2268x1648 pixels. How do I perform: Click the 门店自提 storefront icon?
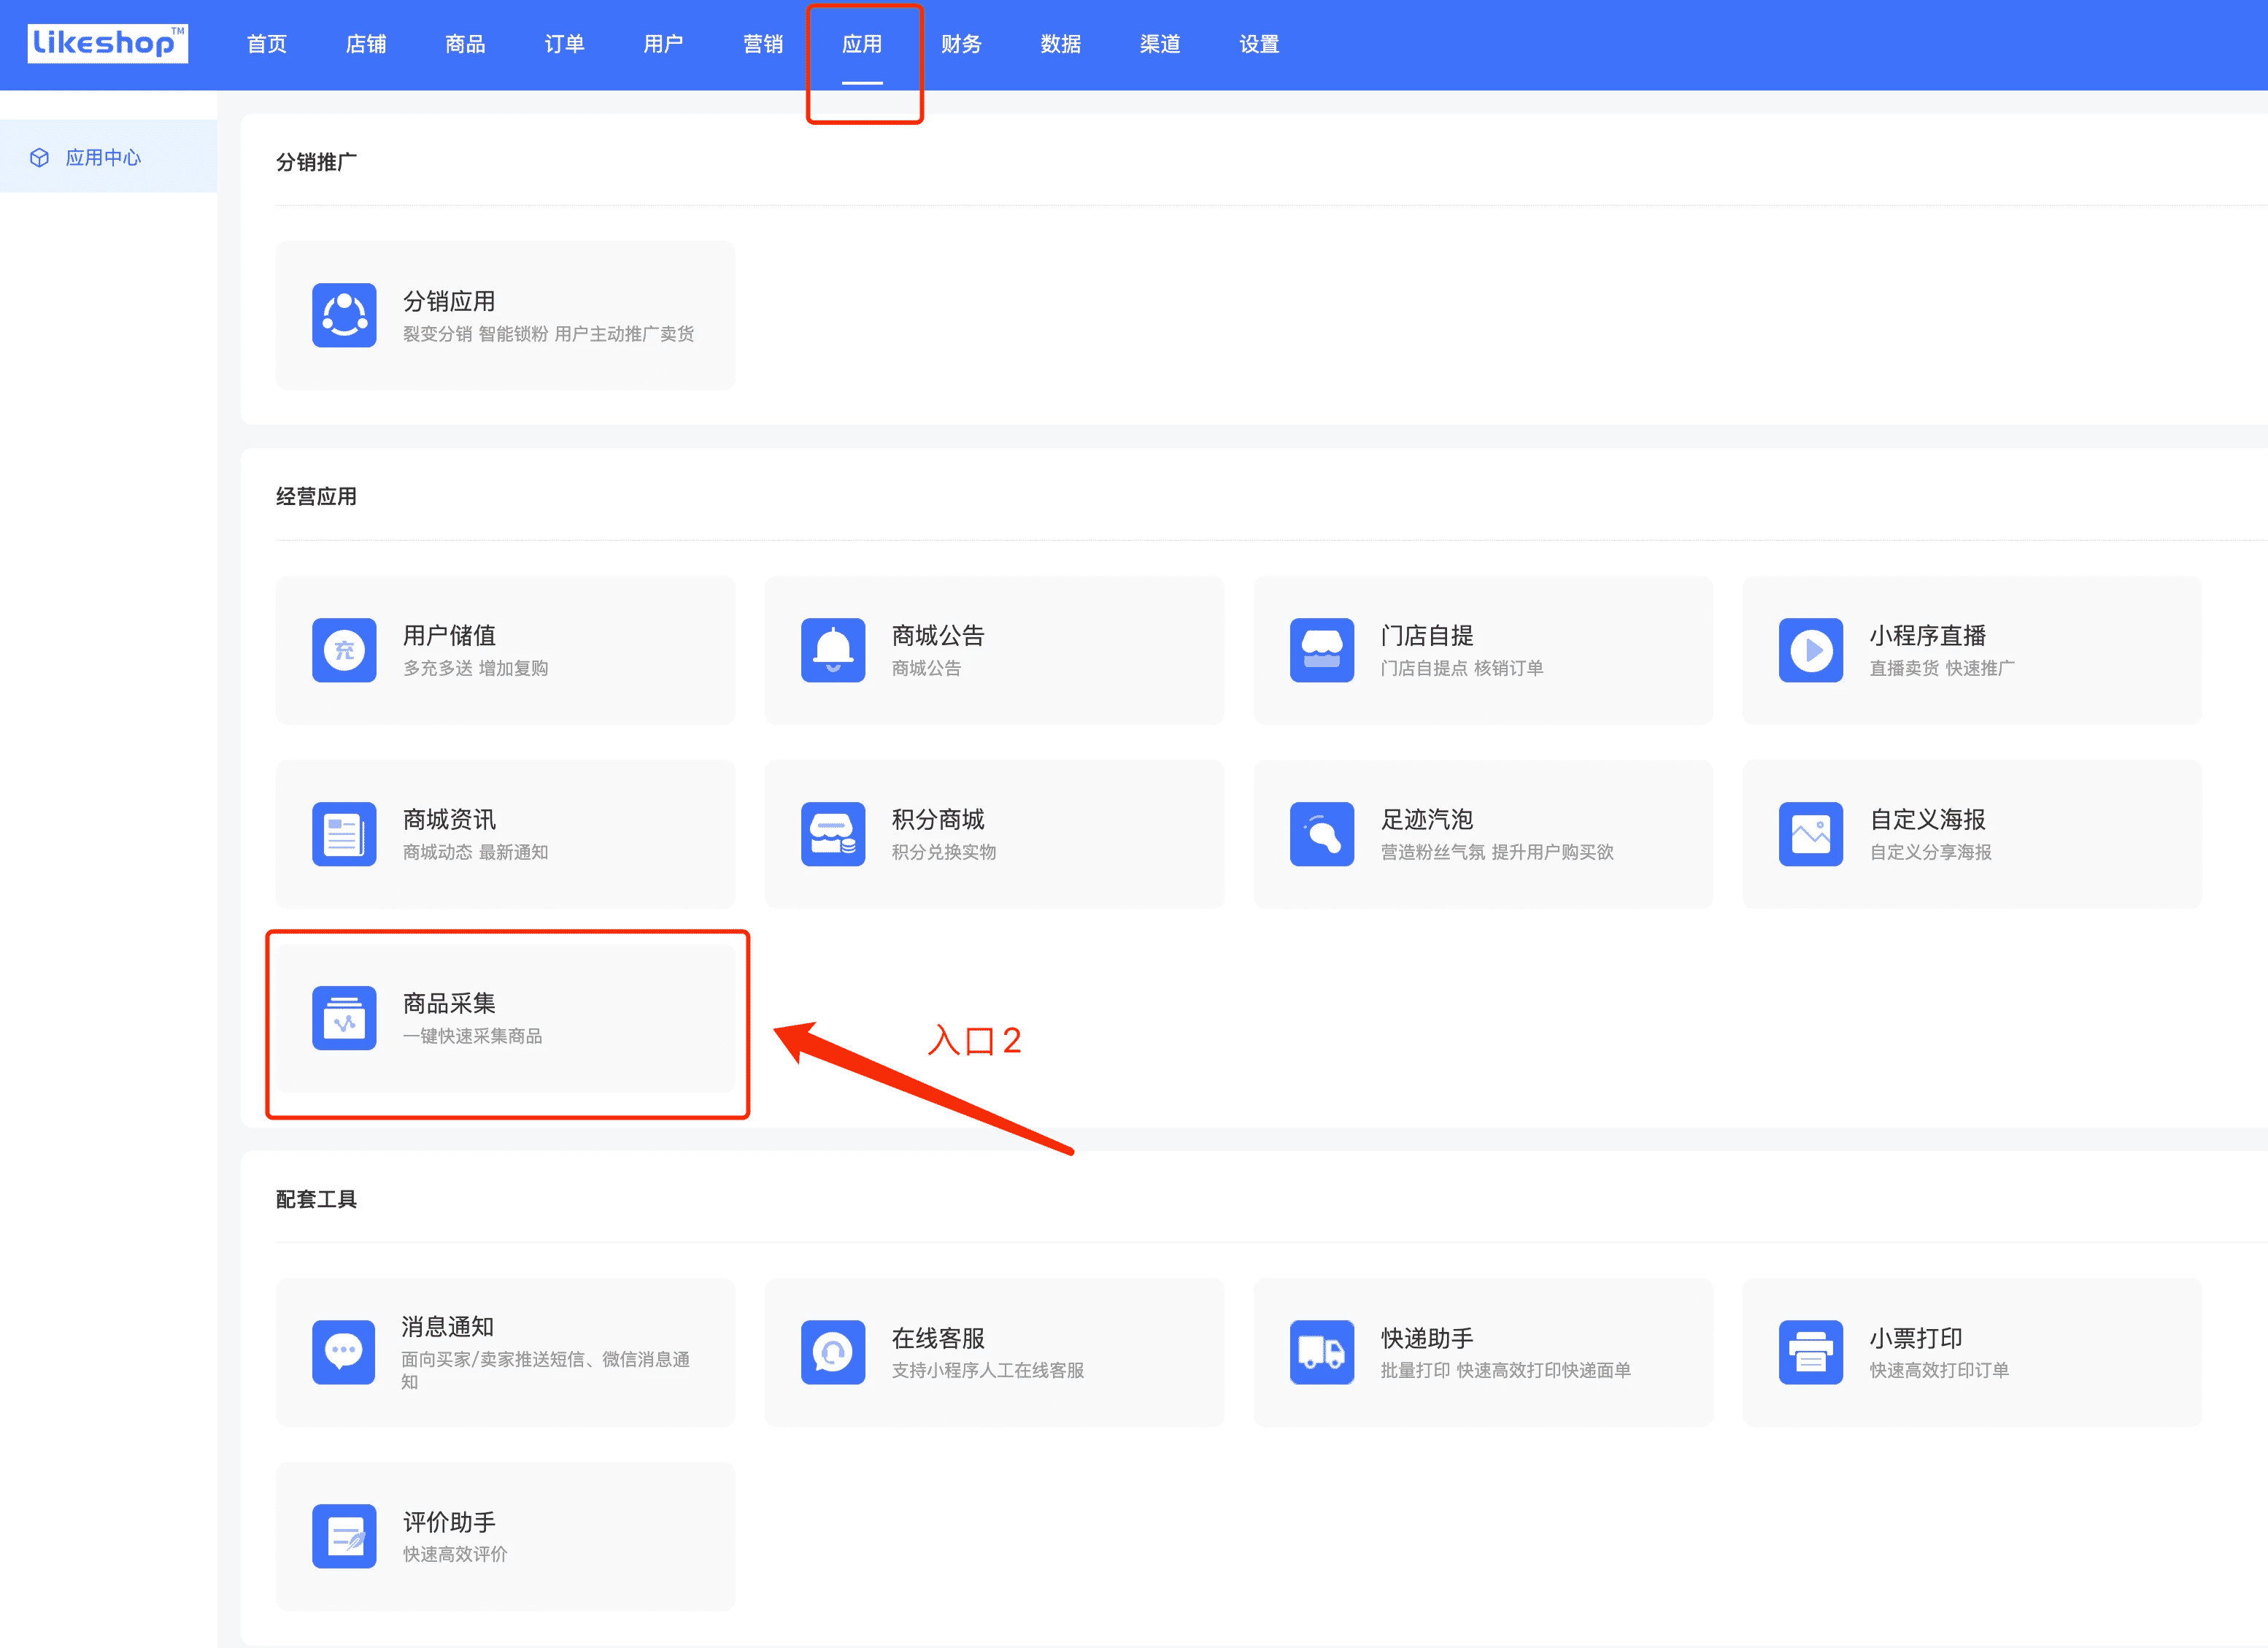coord(1322,650)
